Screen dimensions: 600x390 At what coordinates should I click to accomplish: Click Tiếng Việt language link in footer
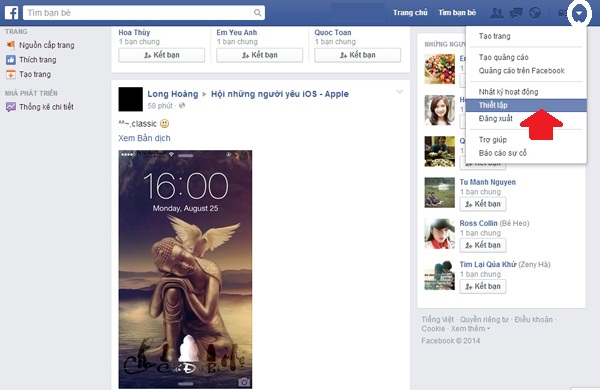tap(438, 320)
